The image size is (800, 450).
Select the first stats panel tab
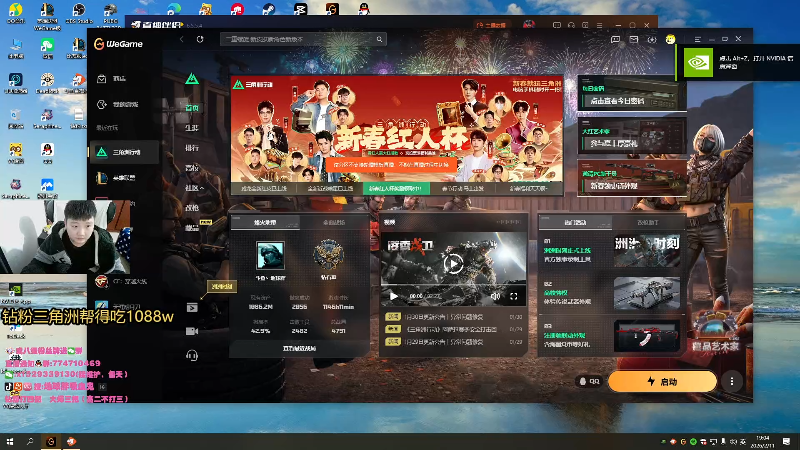point(265,222)
